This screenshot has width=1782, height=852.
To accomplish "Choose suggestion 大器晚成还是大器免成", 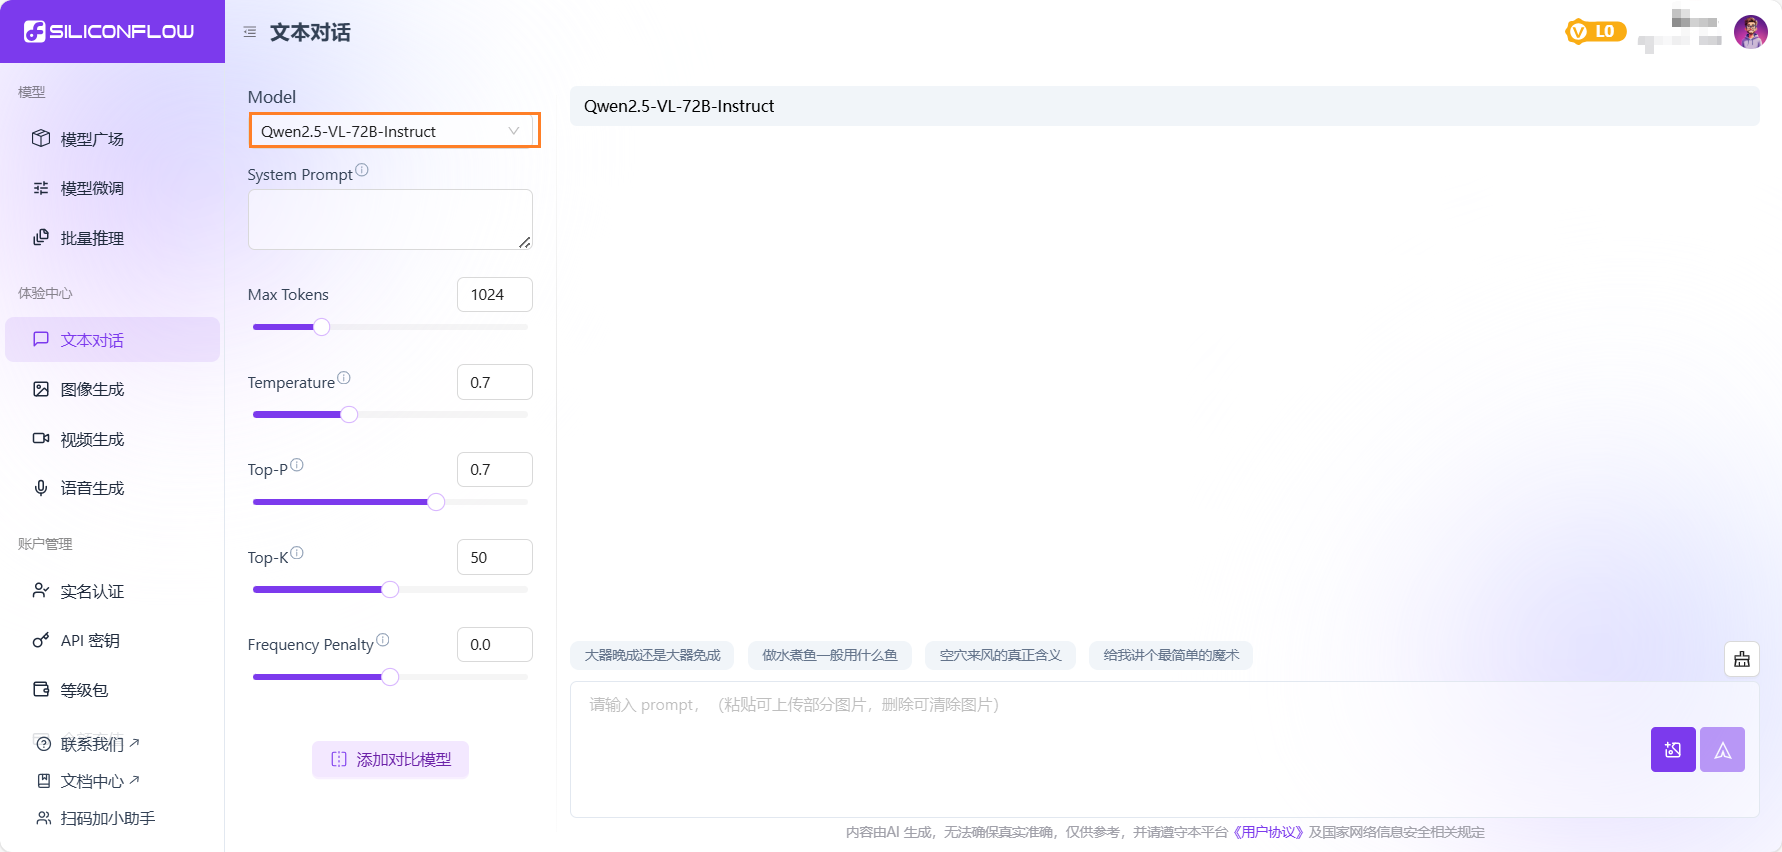I will [x=652, y=655].
